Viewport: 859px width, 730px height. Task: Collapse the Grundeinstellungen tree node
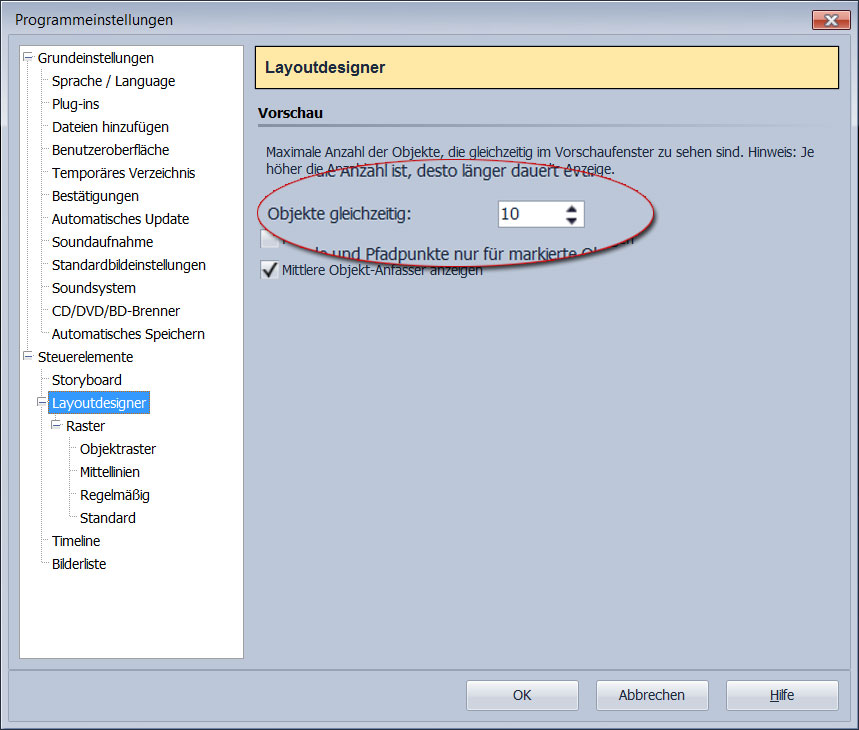point(28,58)
